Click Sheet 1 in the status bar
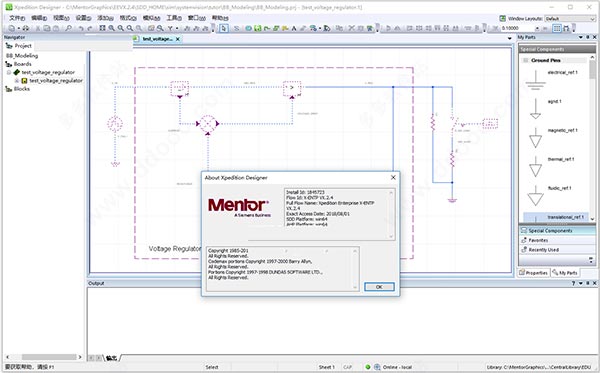600x373 pixels. tap(326, 367)
